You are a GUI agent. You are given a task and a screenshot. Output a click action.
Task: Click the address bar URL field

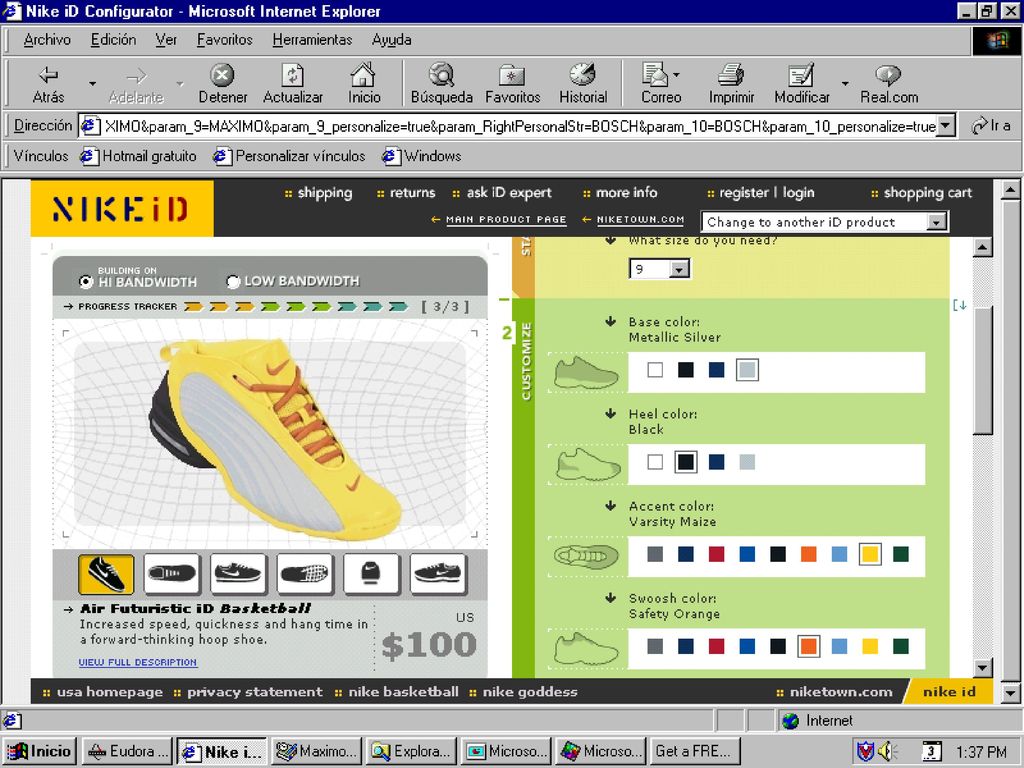[519, 126]
